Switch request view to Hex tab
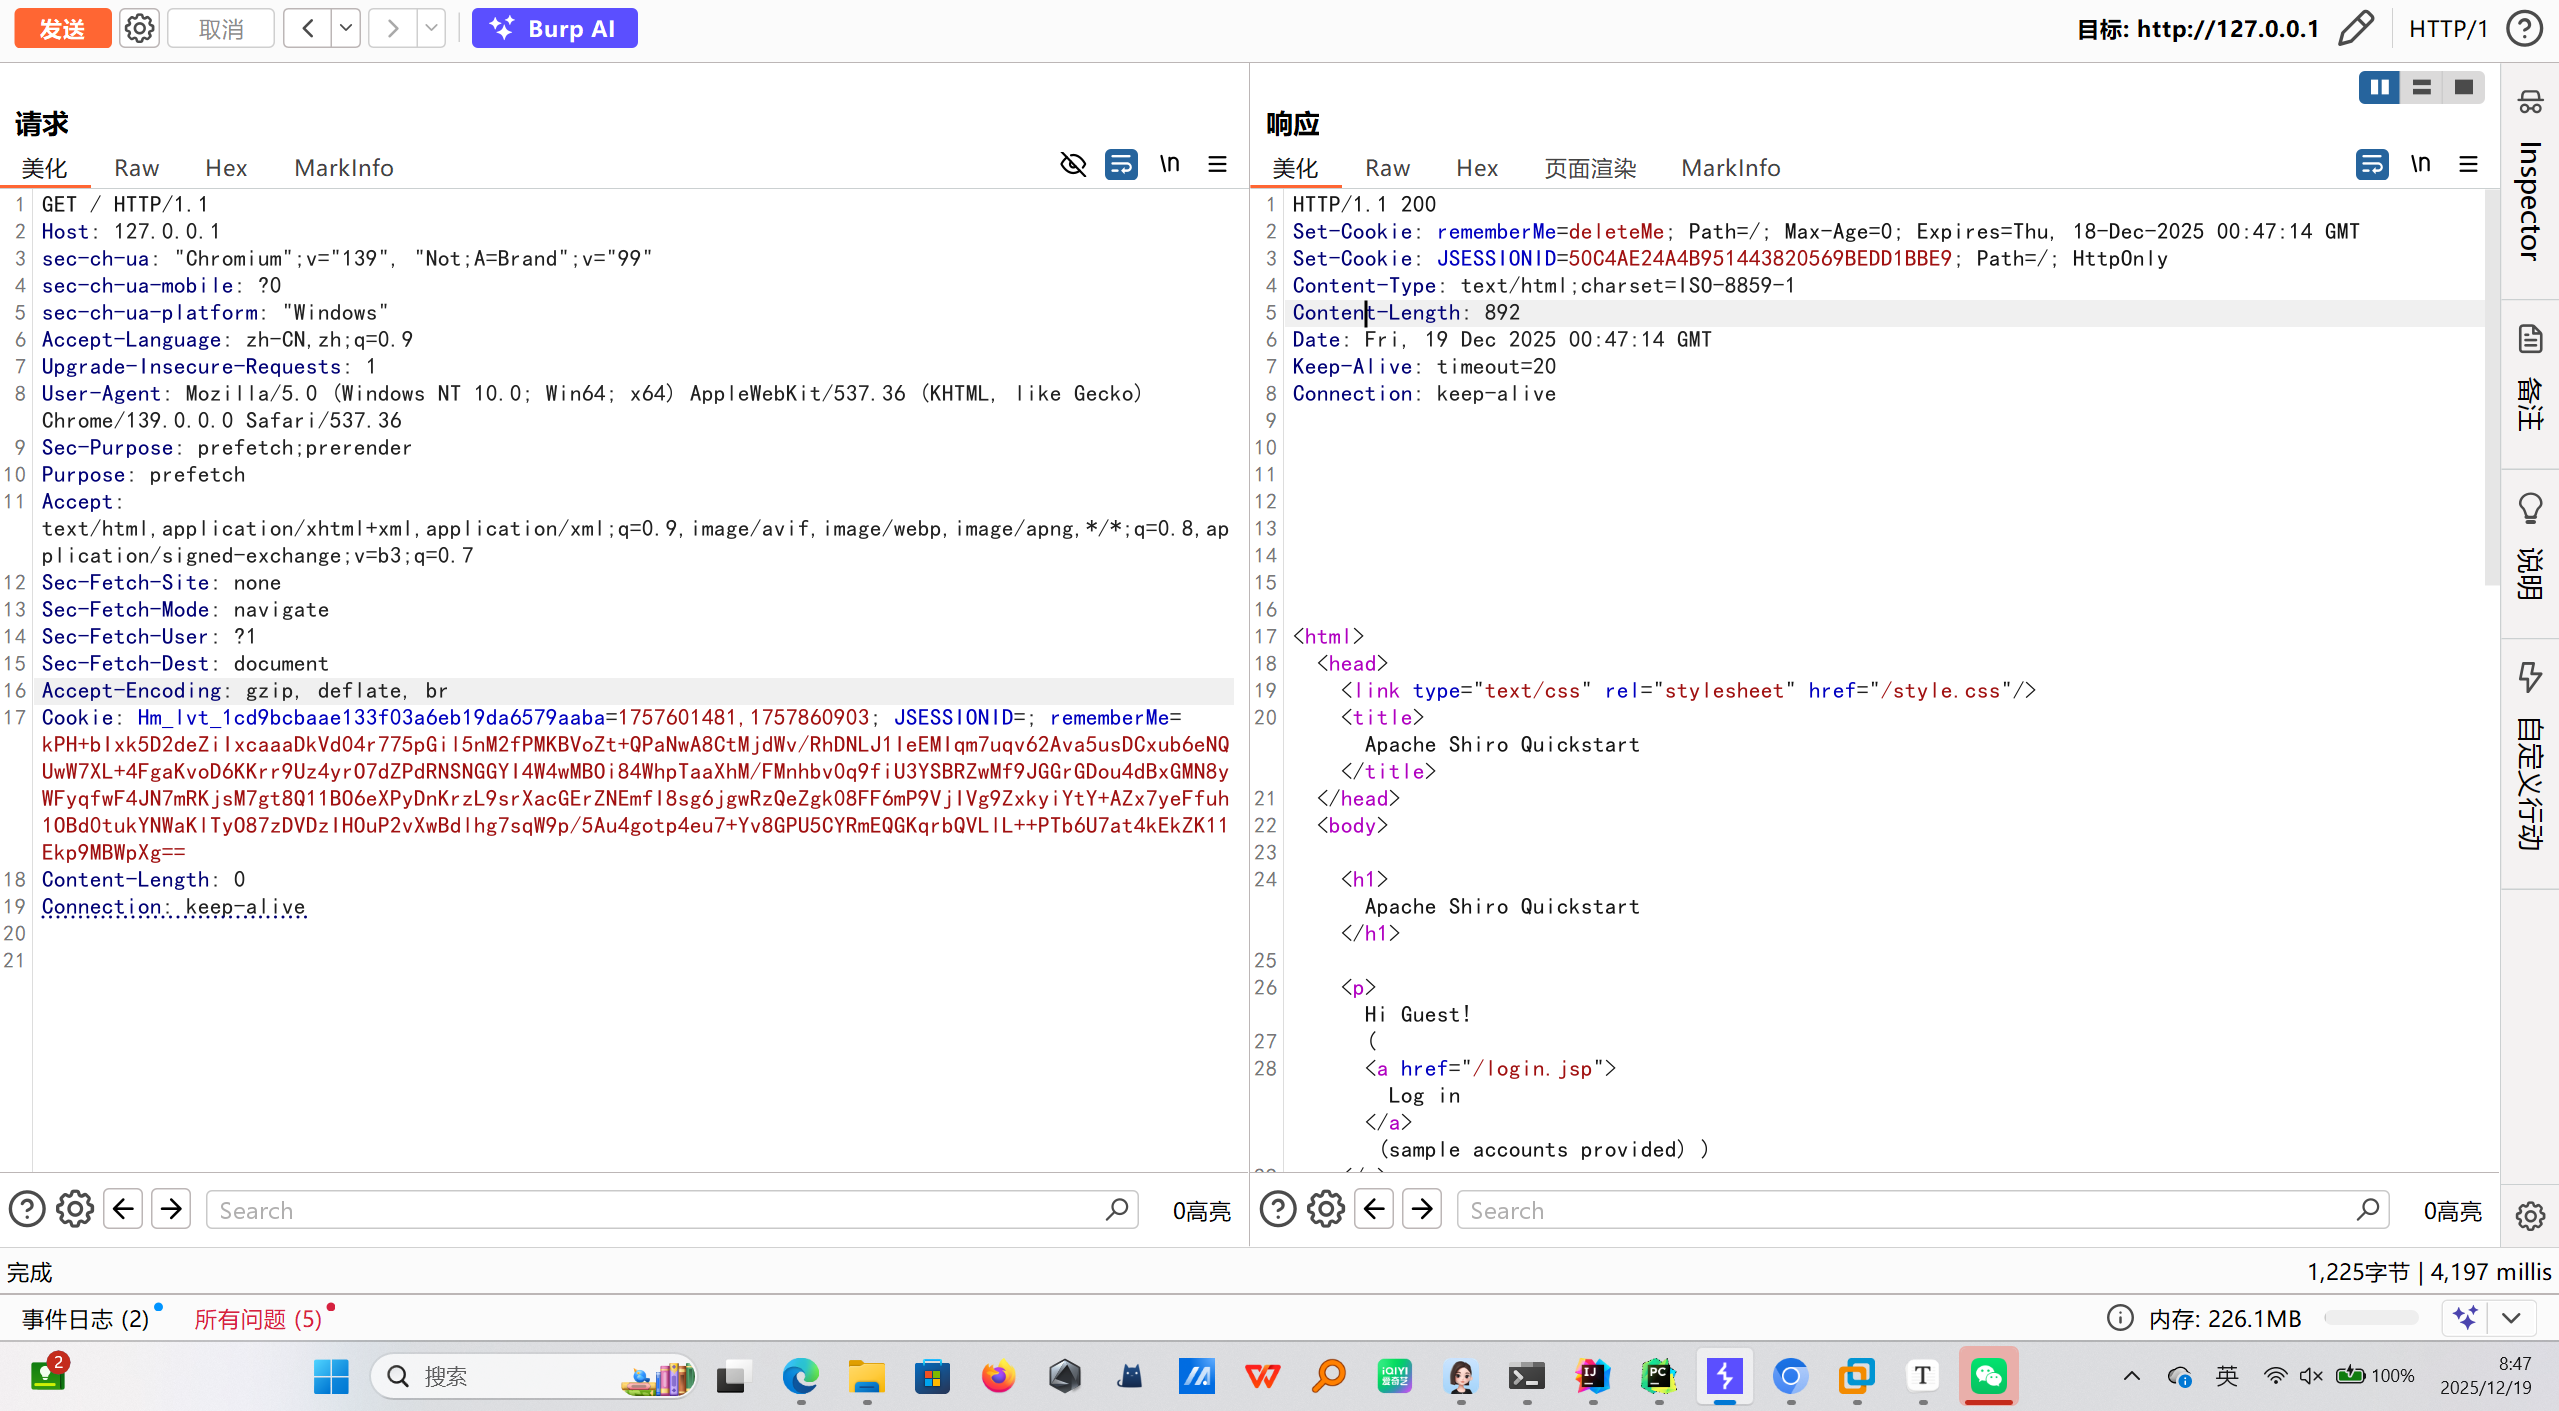The height and width of the screenshot is (1411, 2559). click(x=226, y=168)
